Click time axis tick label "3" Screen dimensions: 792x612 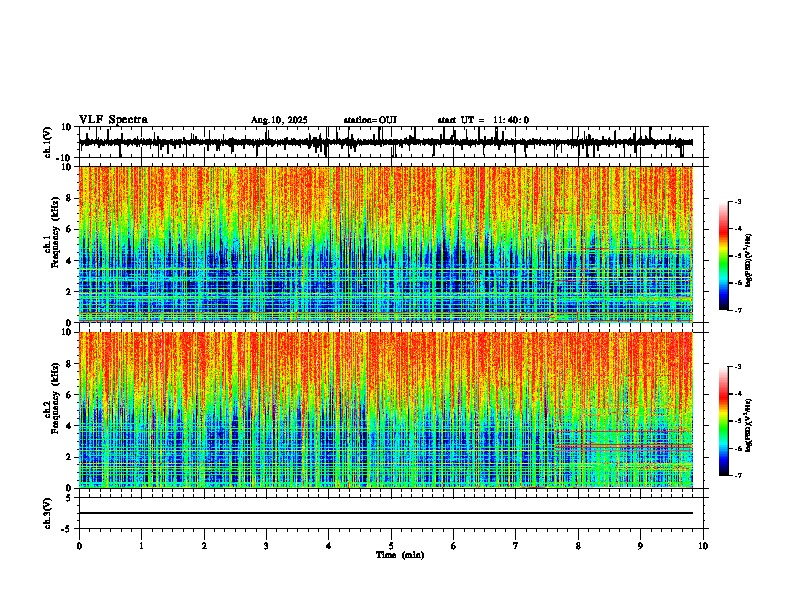click(266, 546)
